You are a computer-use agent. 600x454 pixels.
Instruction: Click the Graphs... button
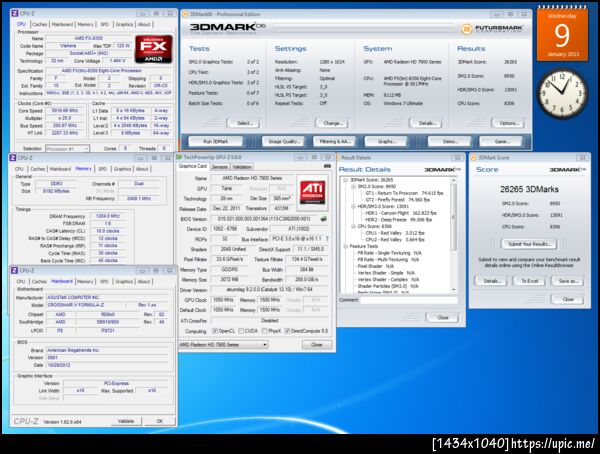pyautogui.click(x=386, y=142)
